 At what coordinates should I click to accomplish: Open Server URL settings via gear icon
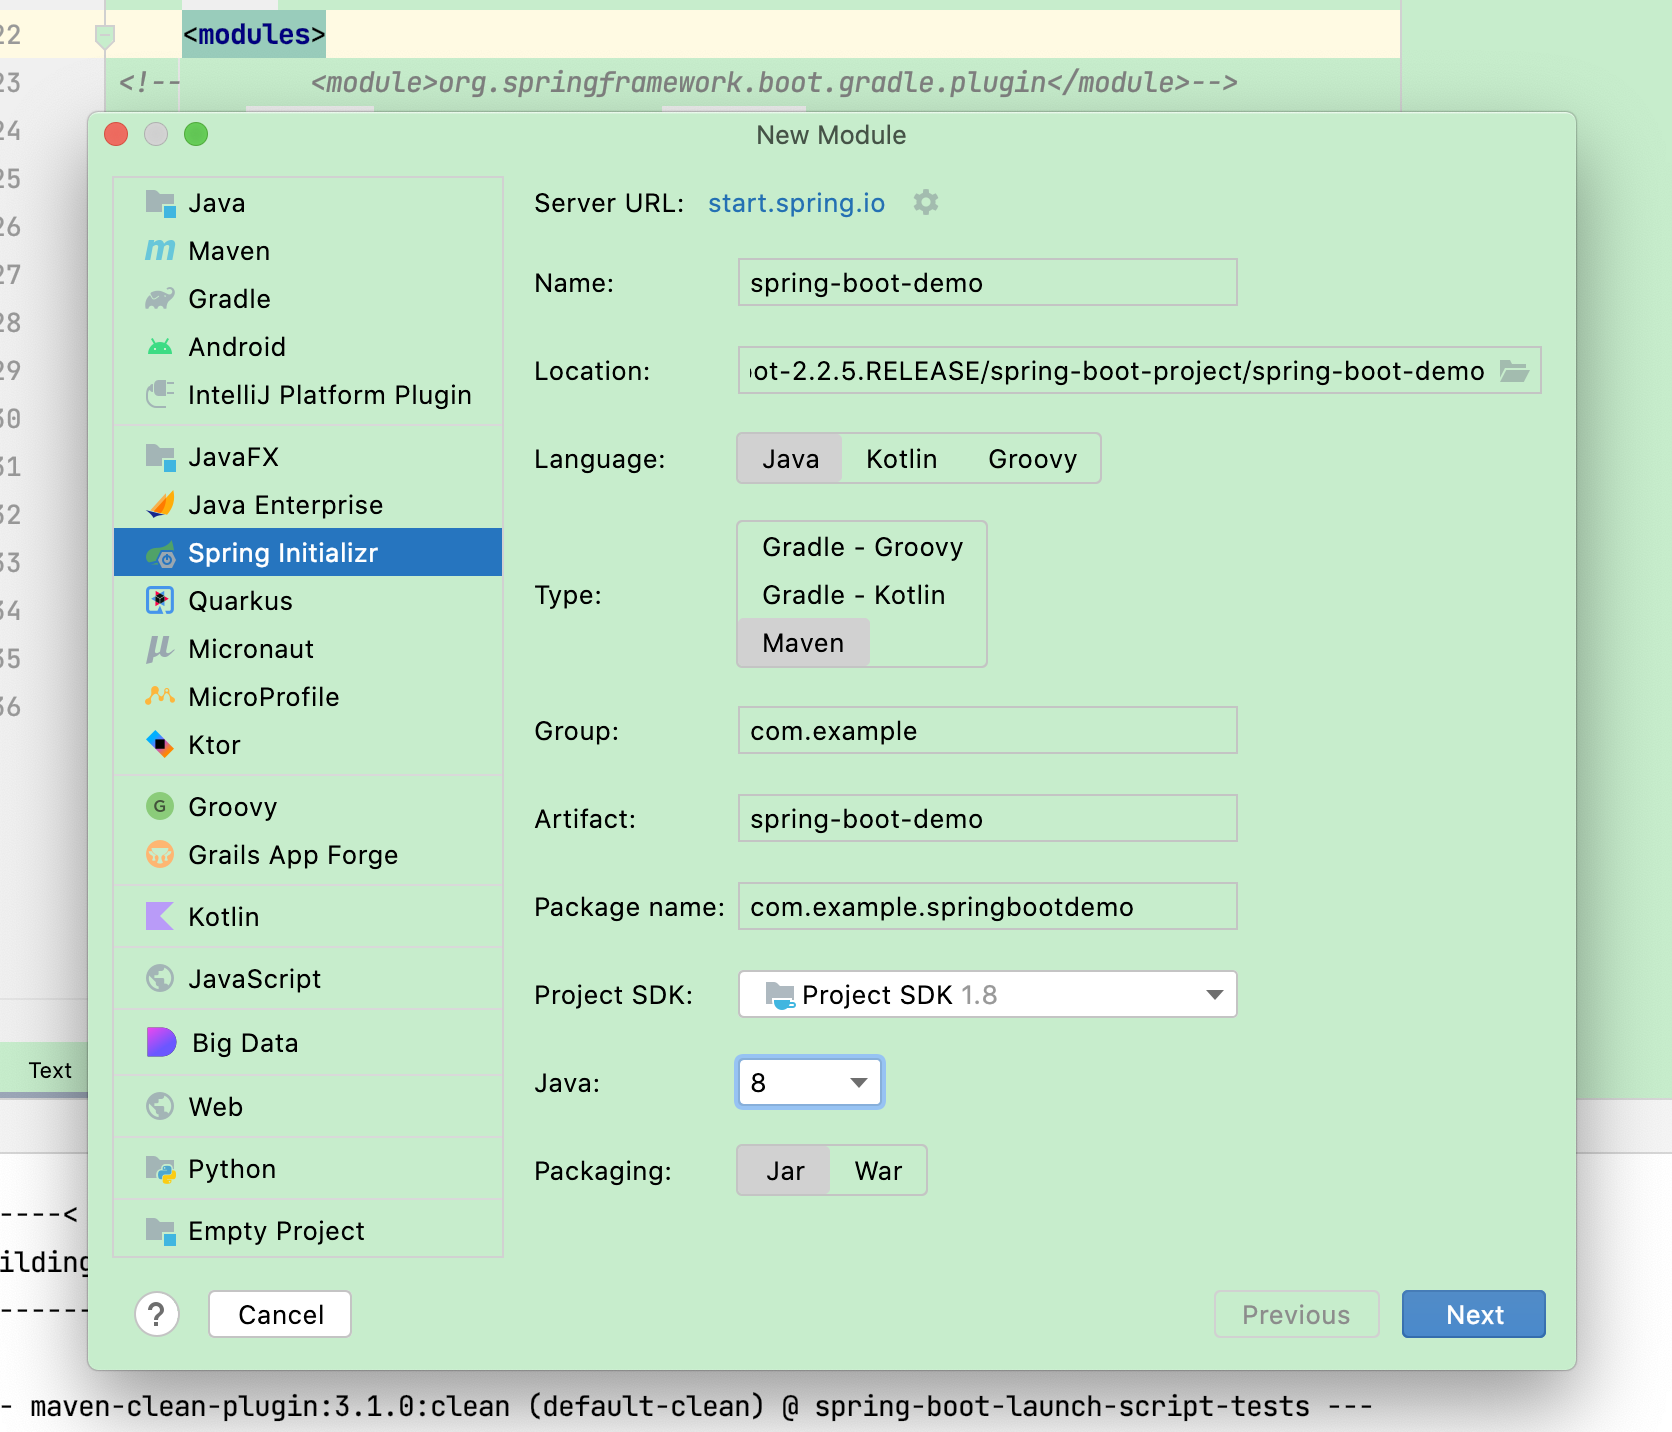click(925, 203)
